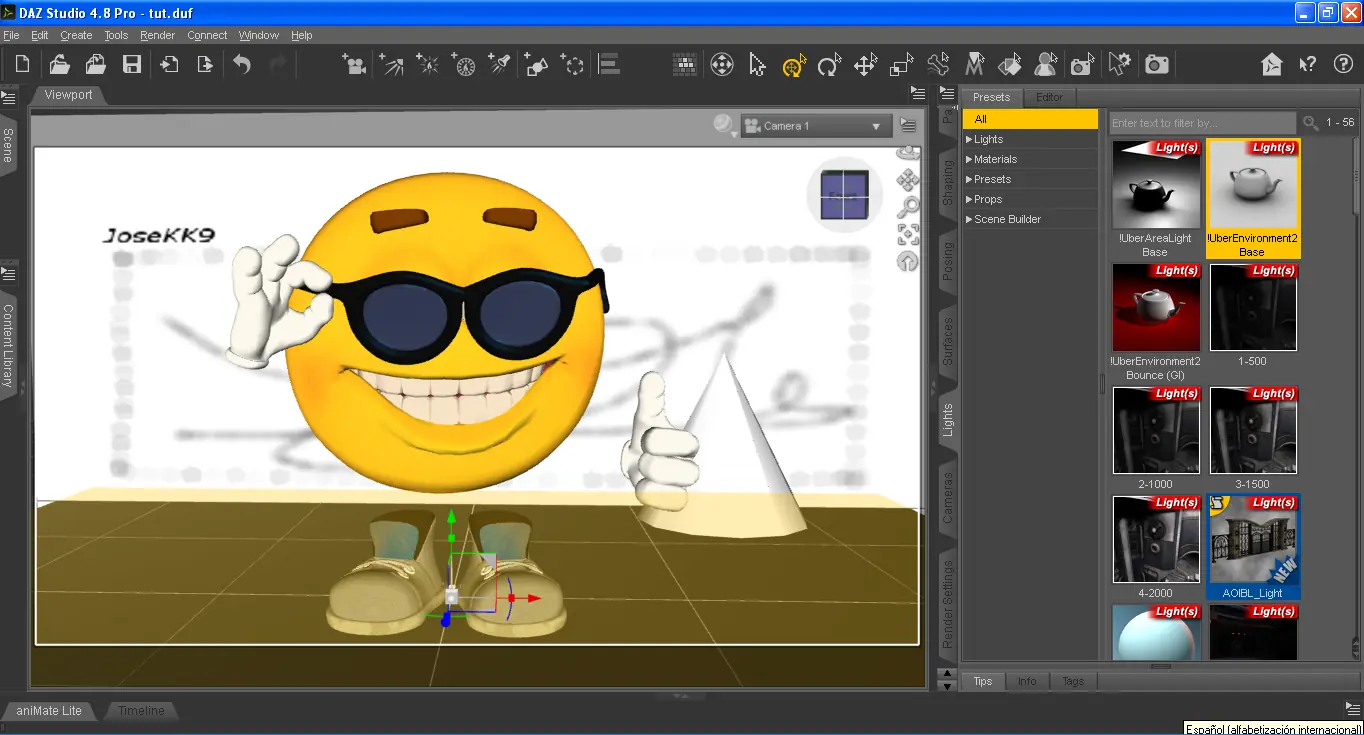Click the viewport Frame selection icon
The width and height of the screenshot is (1364, 735).
908,234
